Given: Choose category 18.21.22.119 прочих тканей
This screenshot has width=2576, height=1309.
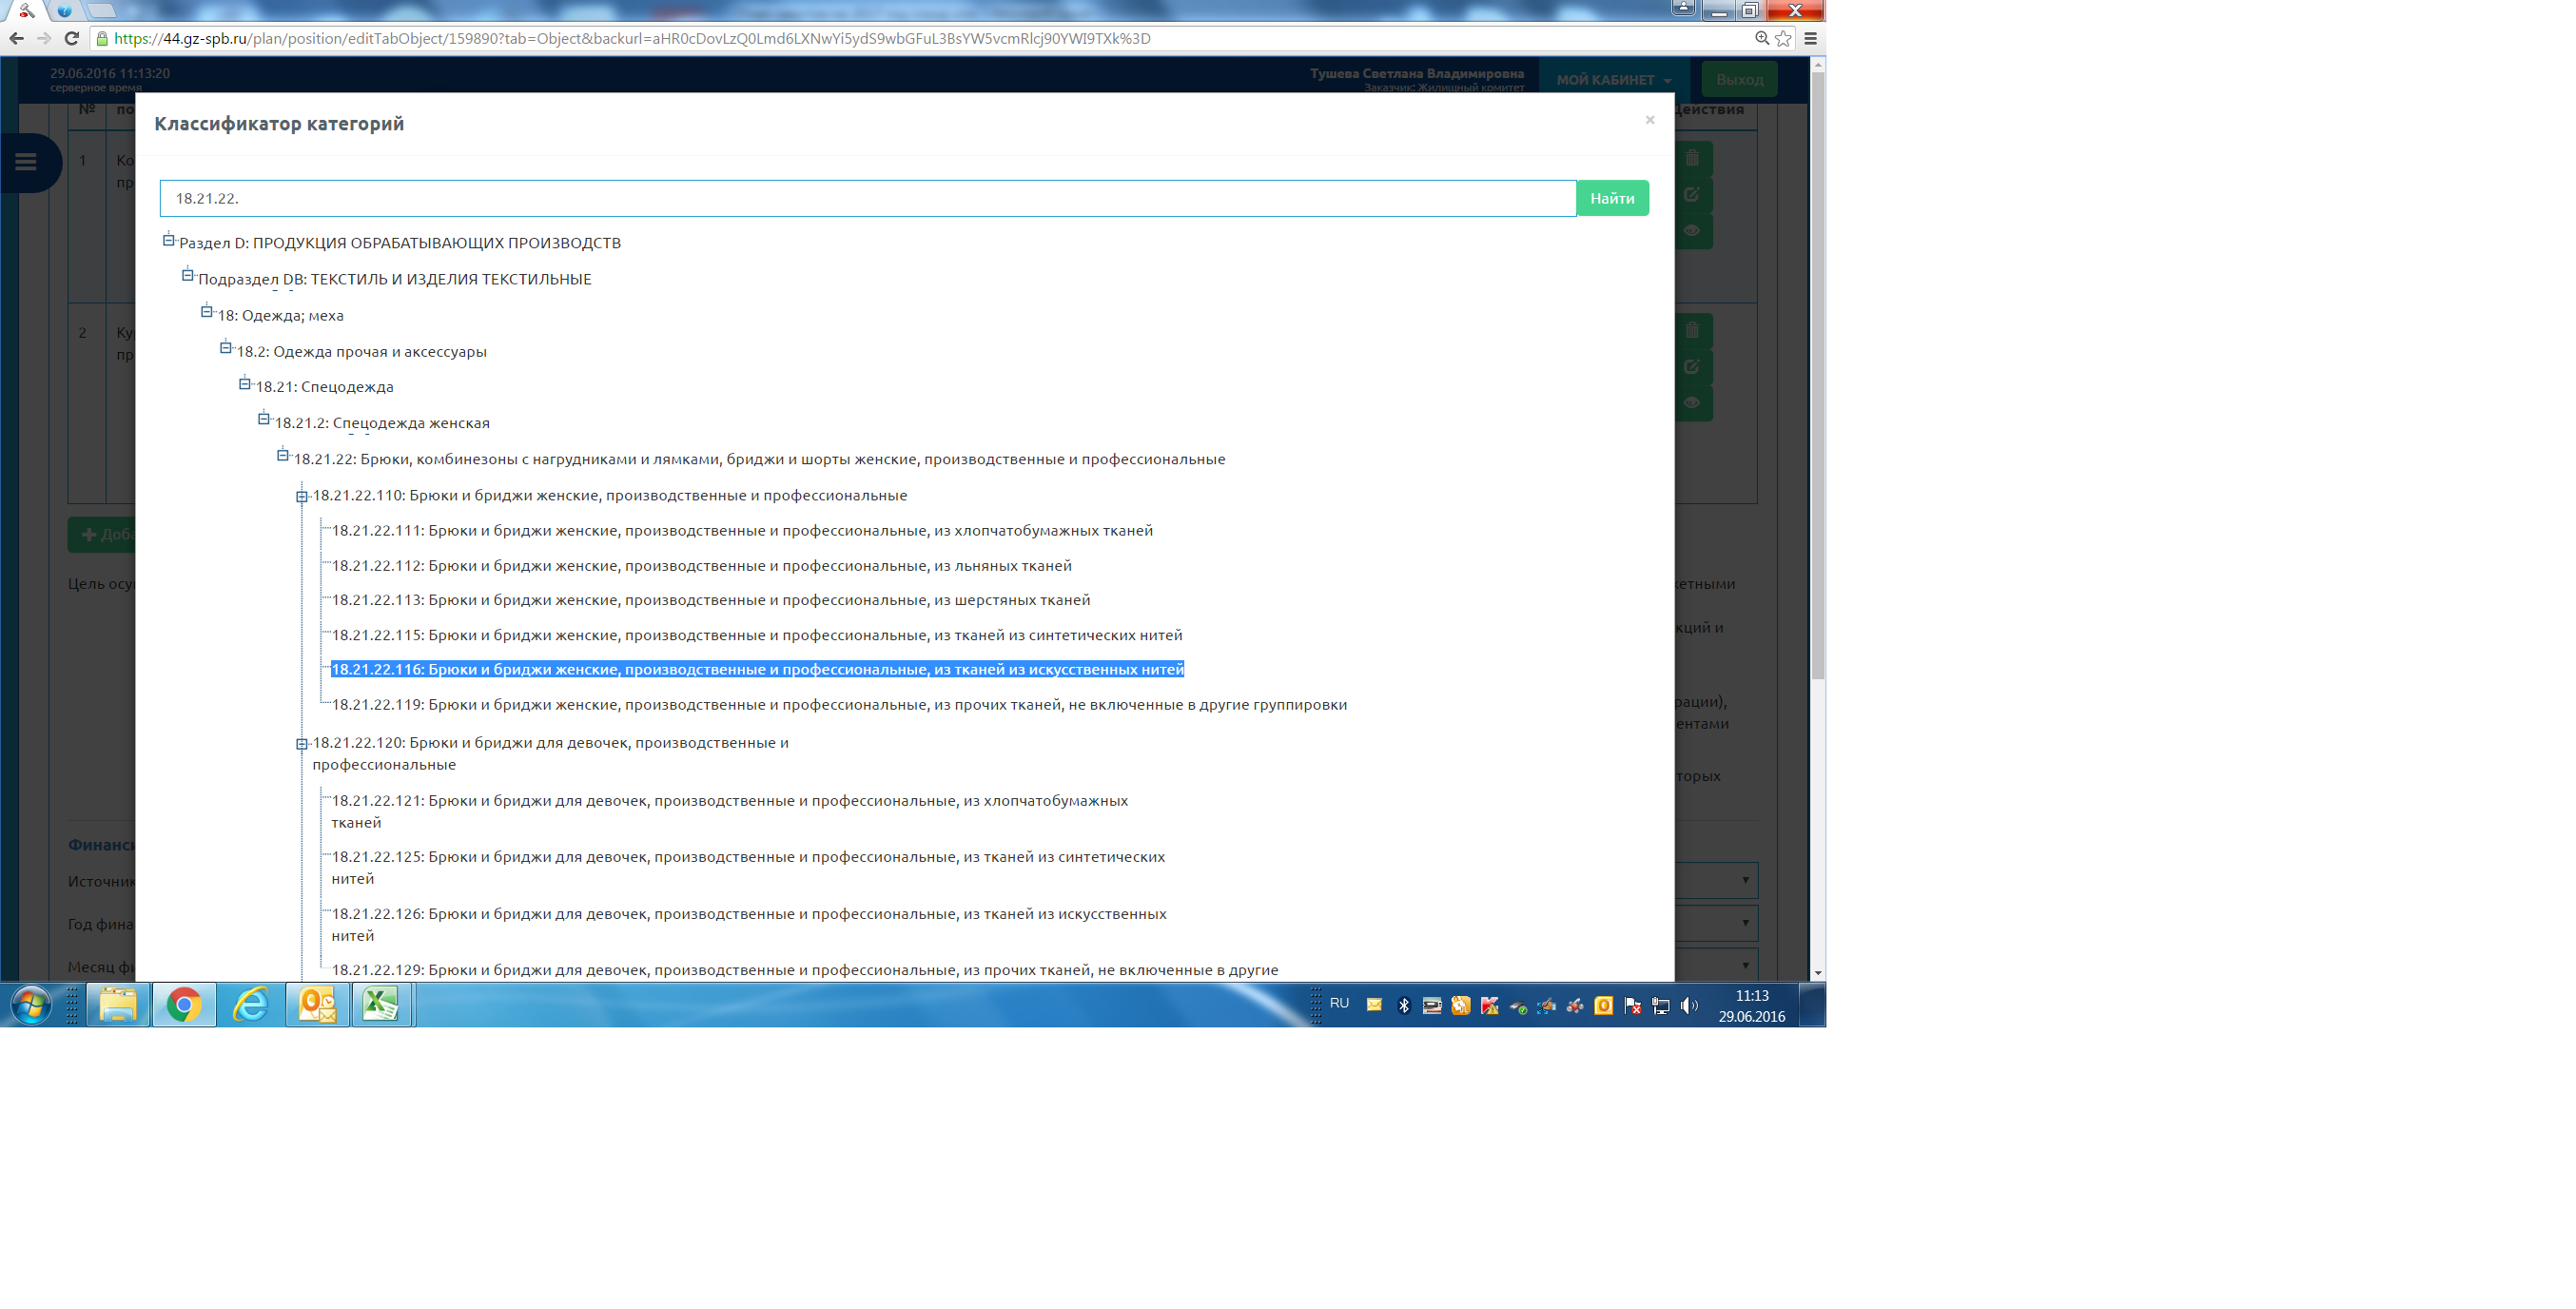Looking at the screenshot, I should click(x=838, y=705).
